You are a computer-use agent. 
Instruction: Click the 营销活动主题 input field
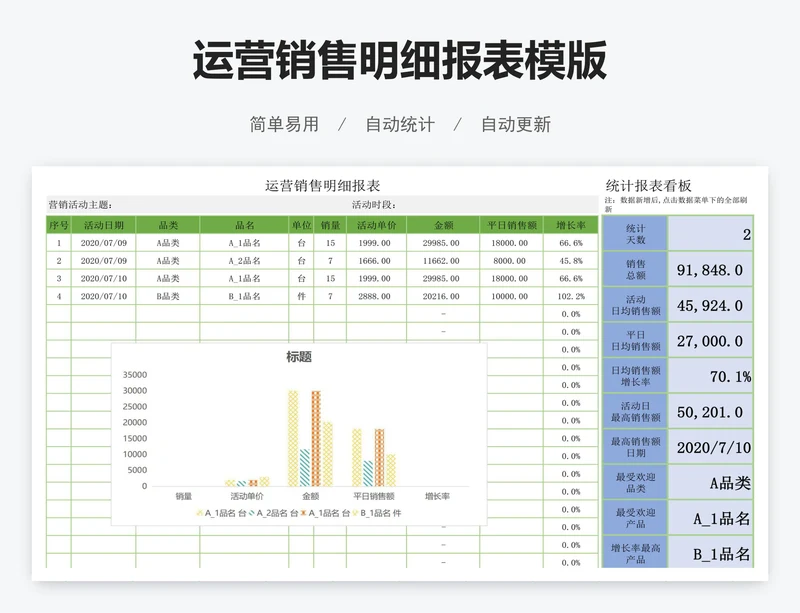point(199,205)
